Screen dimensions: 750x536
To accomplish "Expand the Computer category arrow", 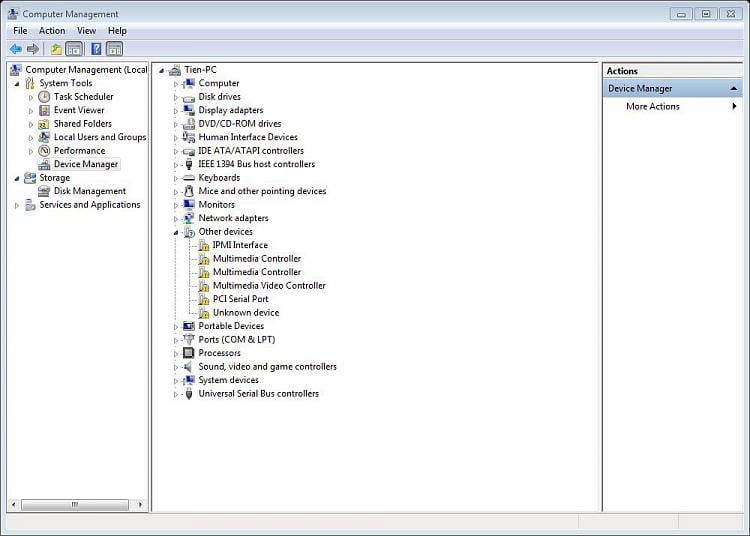I will (x=176, y=84).
